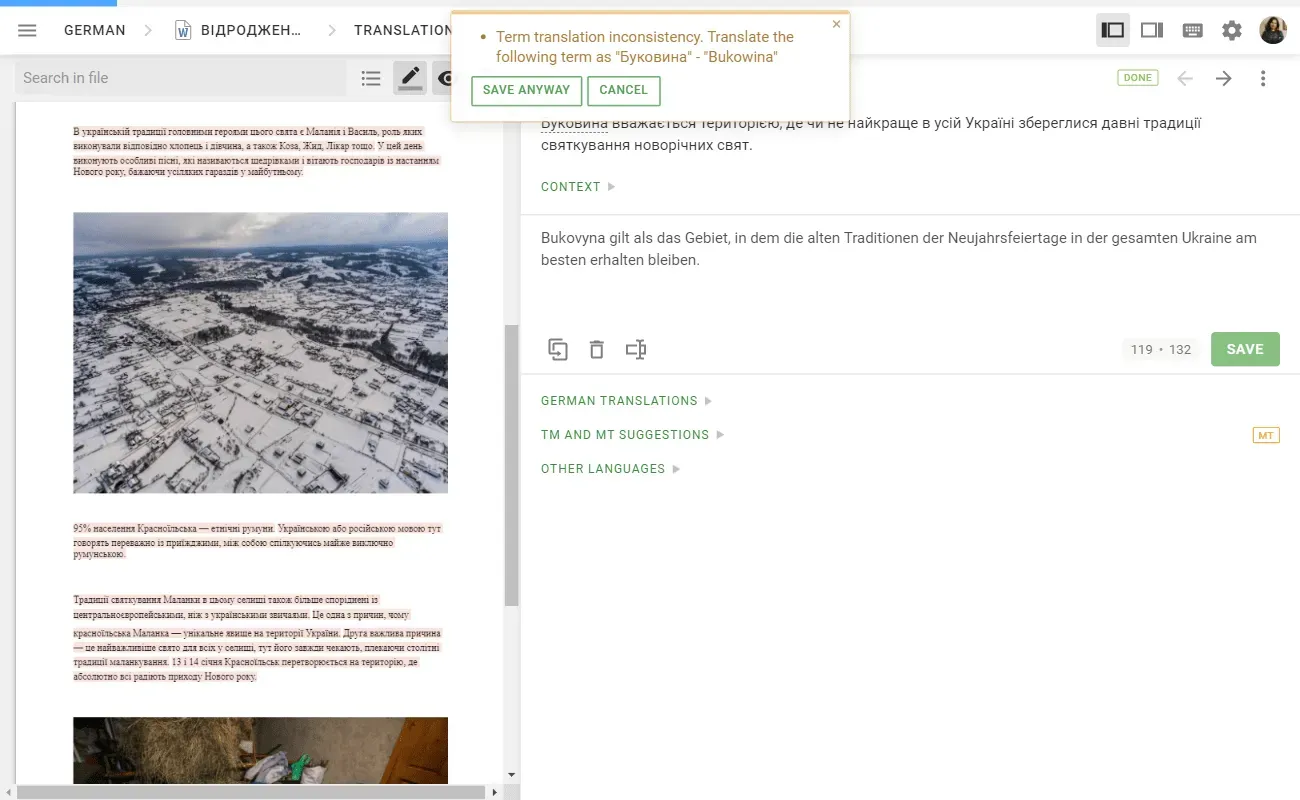Open three-dot string options menu
Screen dimensions: 1300x800
coord(1263,78)
